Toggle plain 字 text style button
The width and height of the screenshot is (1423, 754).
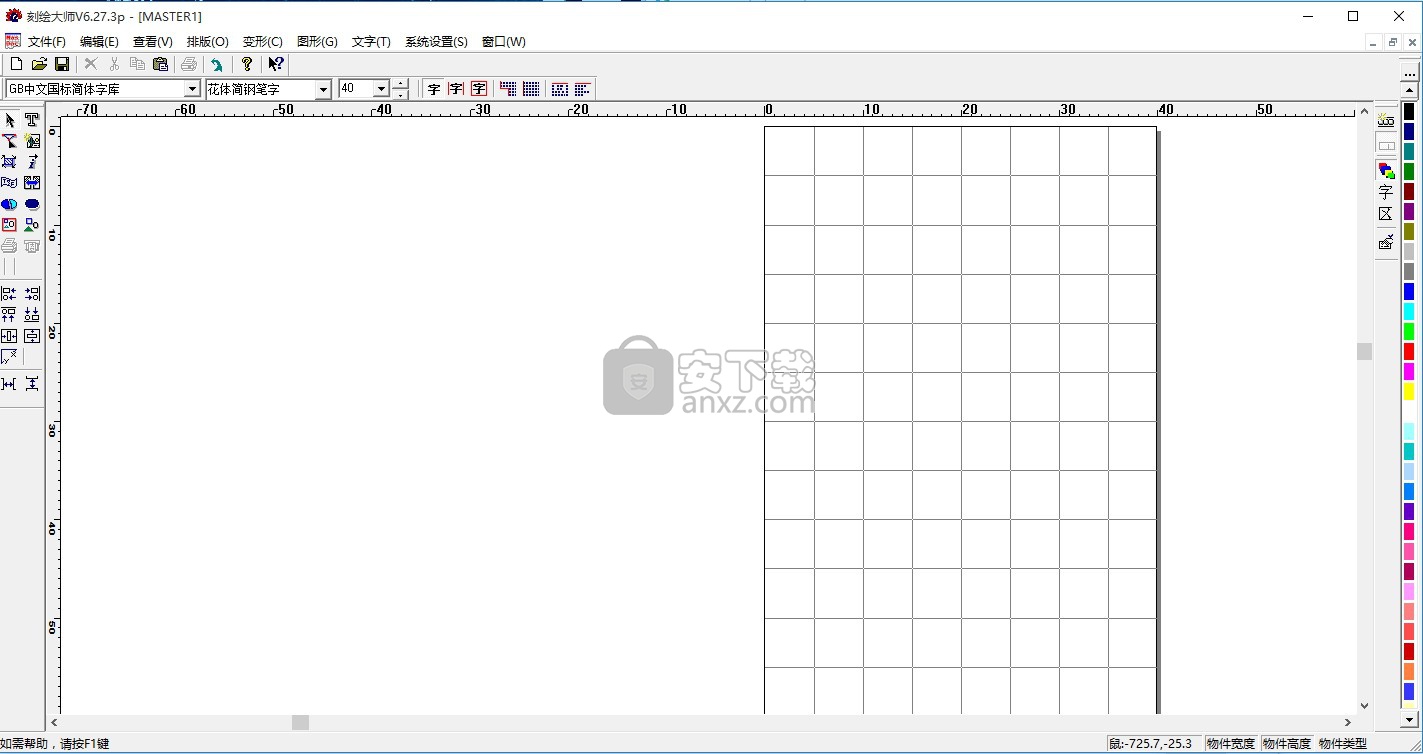coord(434,89)
